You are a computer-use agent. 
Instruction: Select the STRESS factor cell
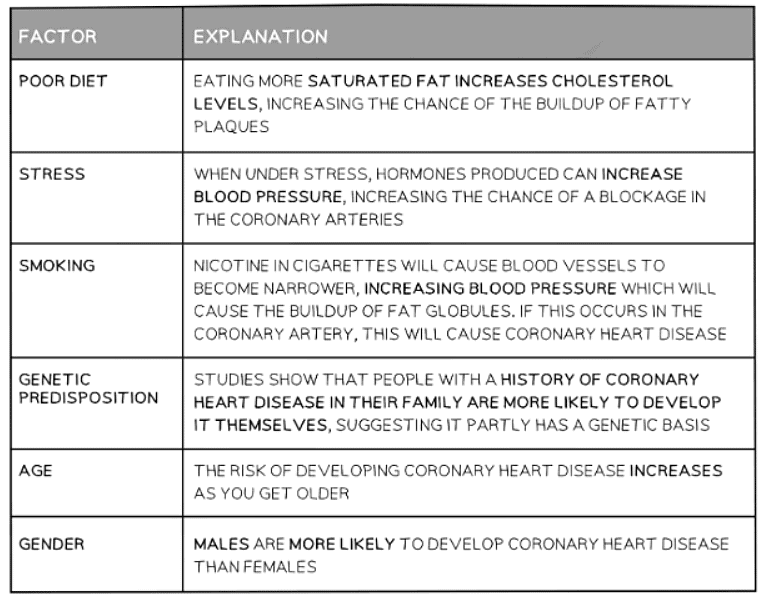pyautogui.click(x=52, y=173)
